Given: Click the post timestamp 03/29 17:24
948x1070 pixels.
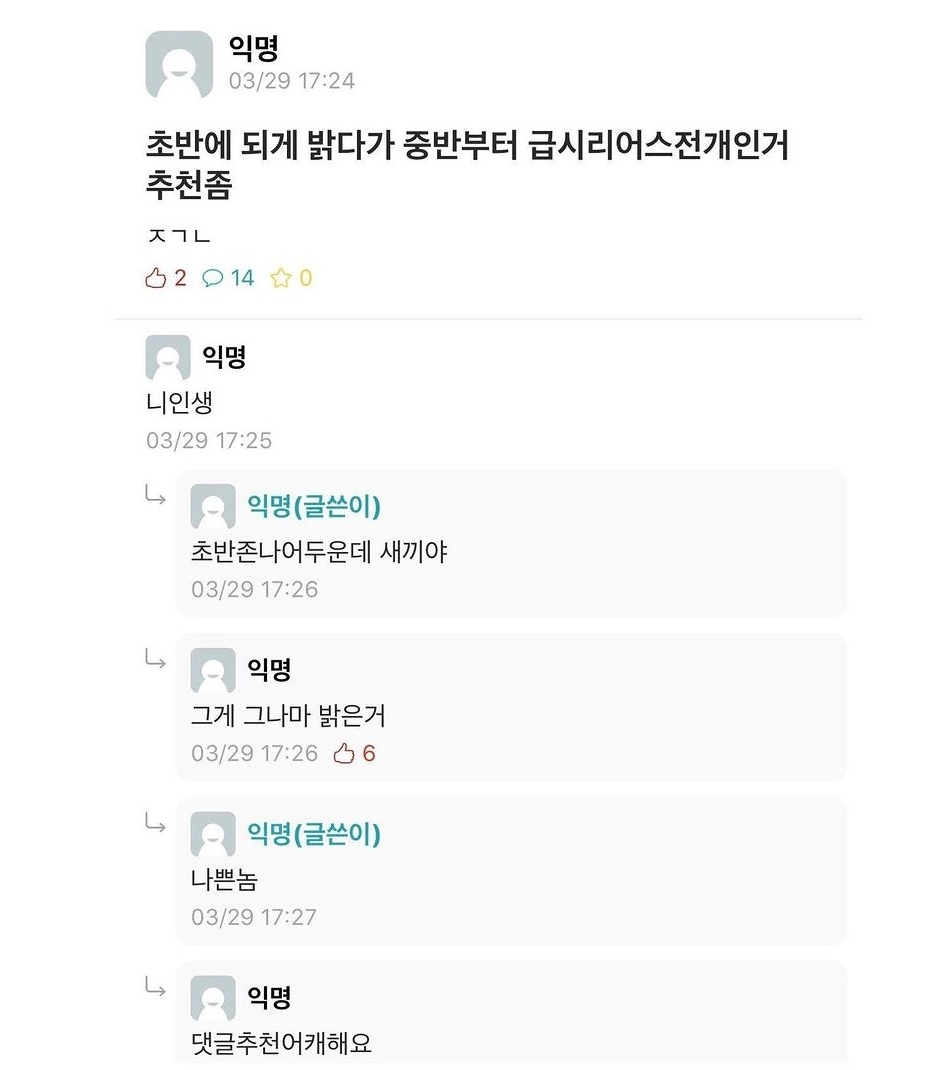Looking at the screenshot, I should point(292,81).
